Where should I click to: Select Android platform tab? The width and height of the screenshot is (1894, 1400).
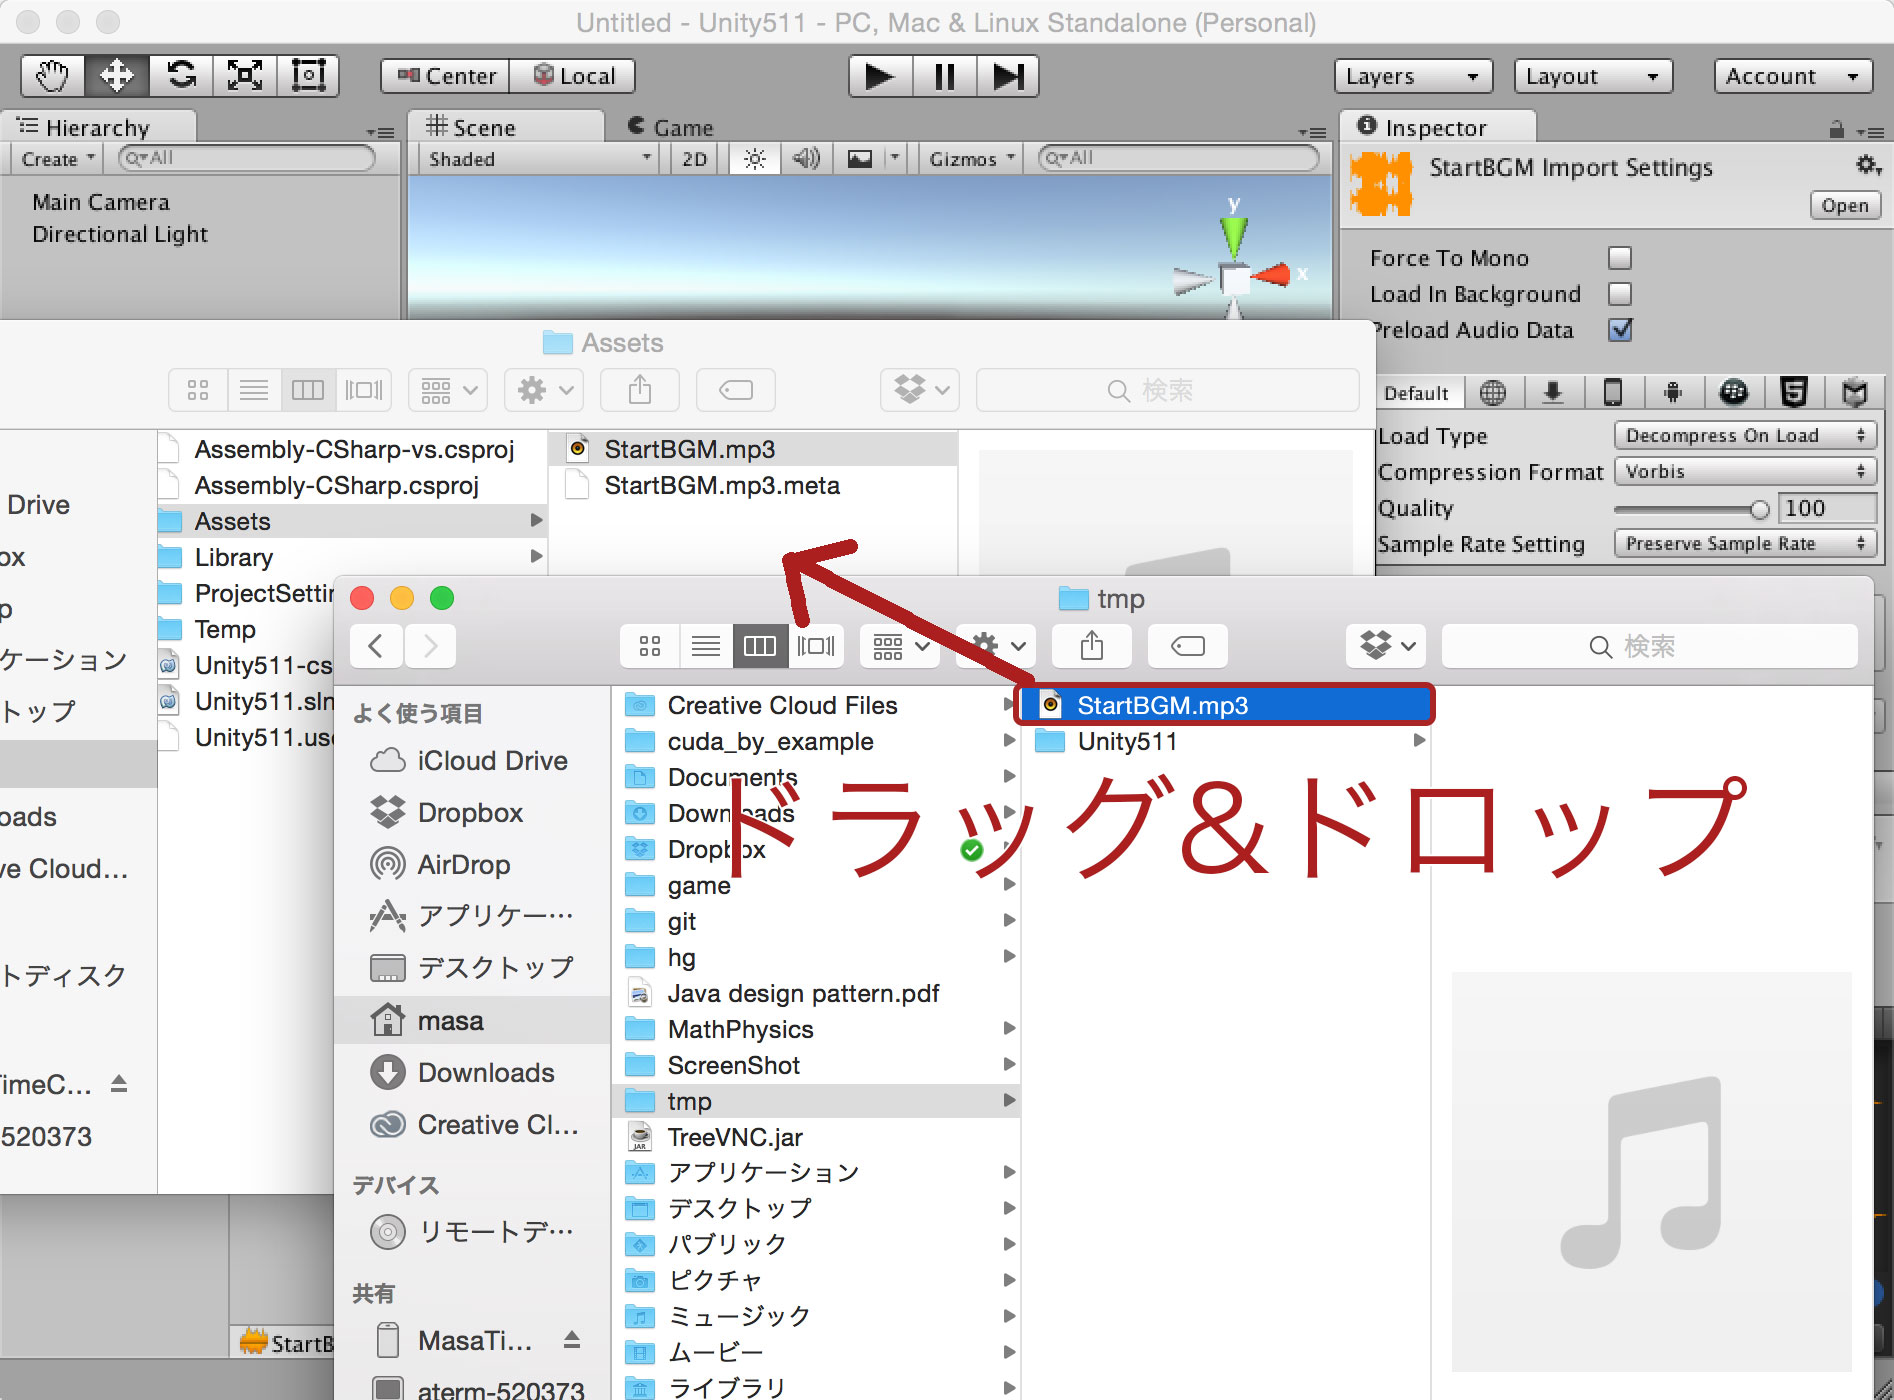(1673, 393)
